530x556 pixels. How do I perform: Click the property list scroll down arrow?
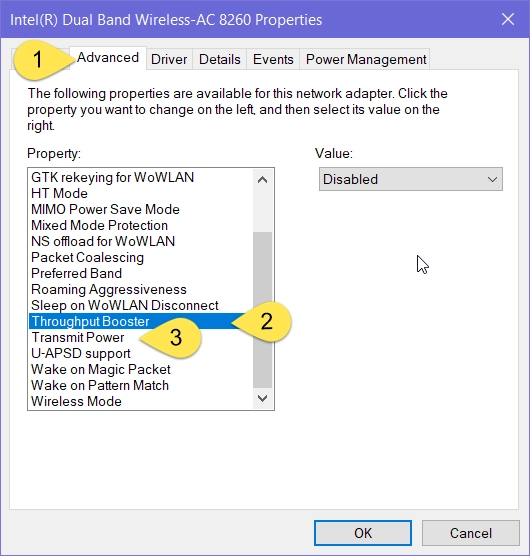click(262, 398)
